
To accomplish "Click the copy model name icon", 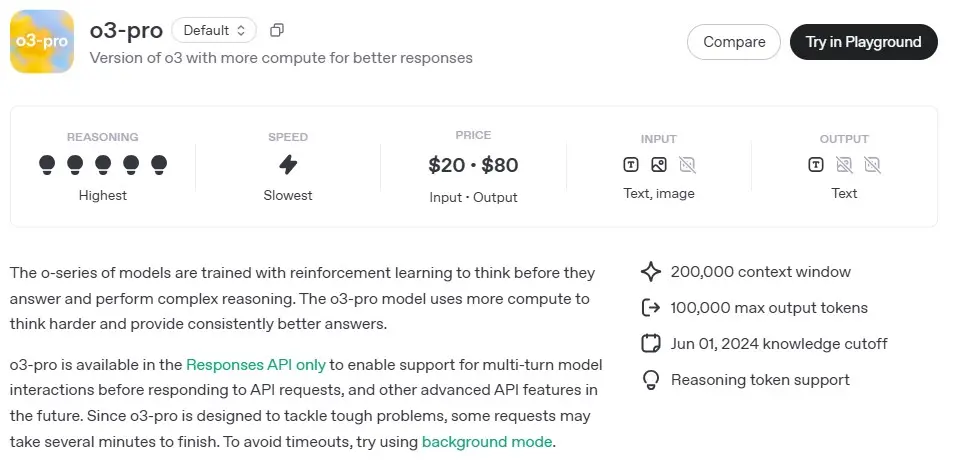I will pyautogui.click(x=277, y=30).
